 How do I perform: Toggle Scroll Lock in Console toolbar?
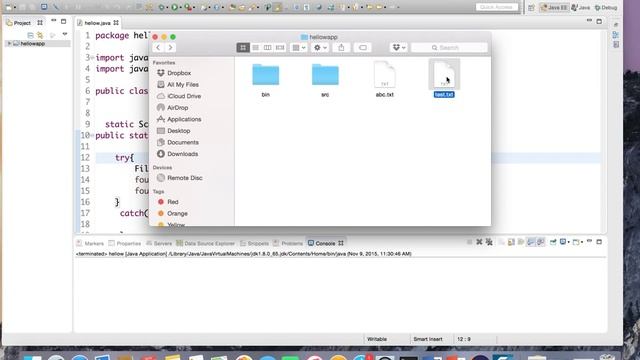(x=511, y=242)
